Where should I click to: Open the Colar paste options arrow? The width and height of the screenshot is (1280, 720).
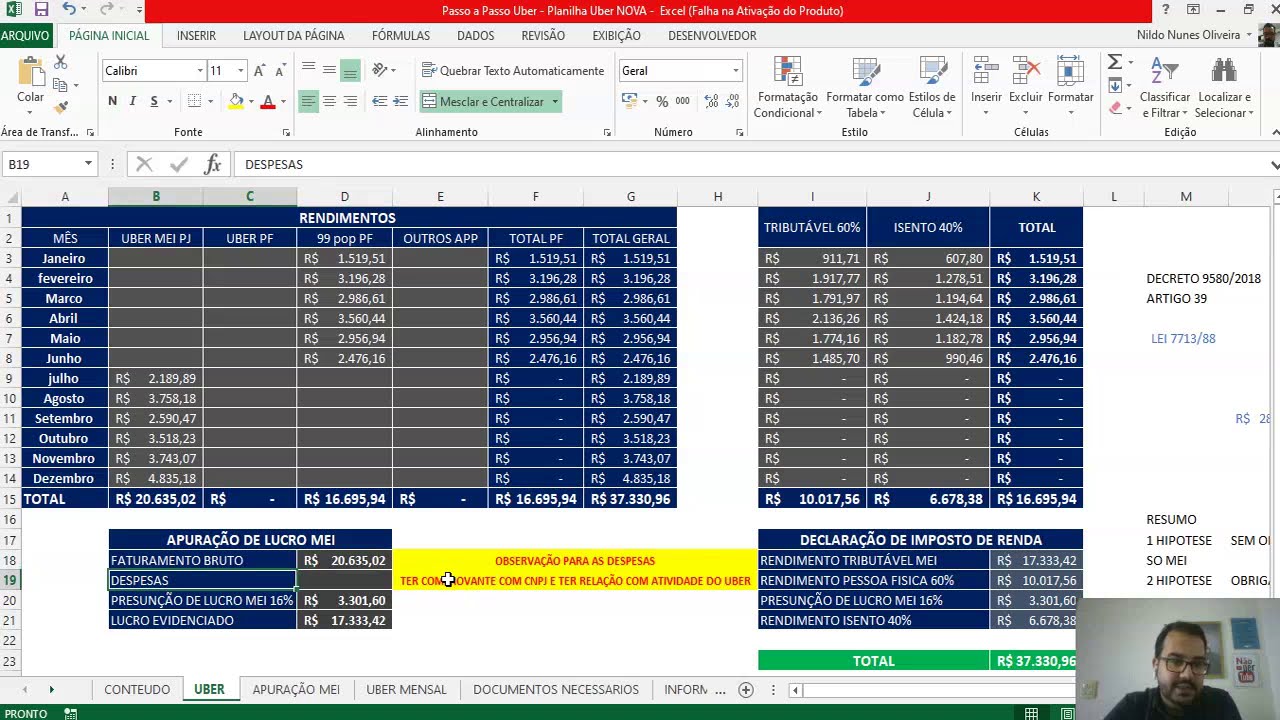tap(30, 113)
